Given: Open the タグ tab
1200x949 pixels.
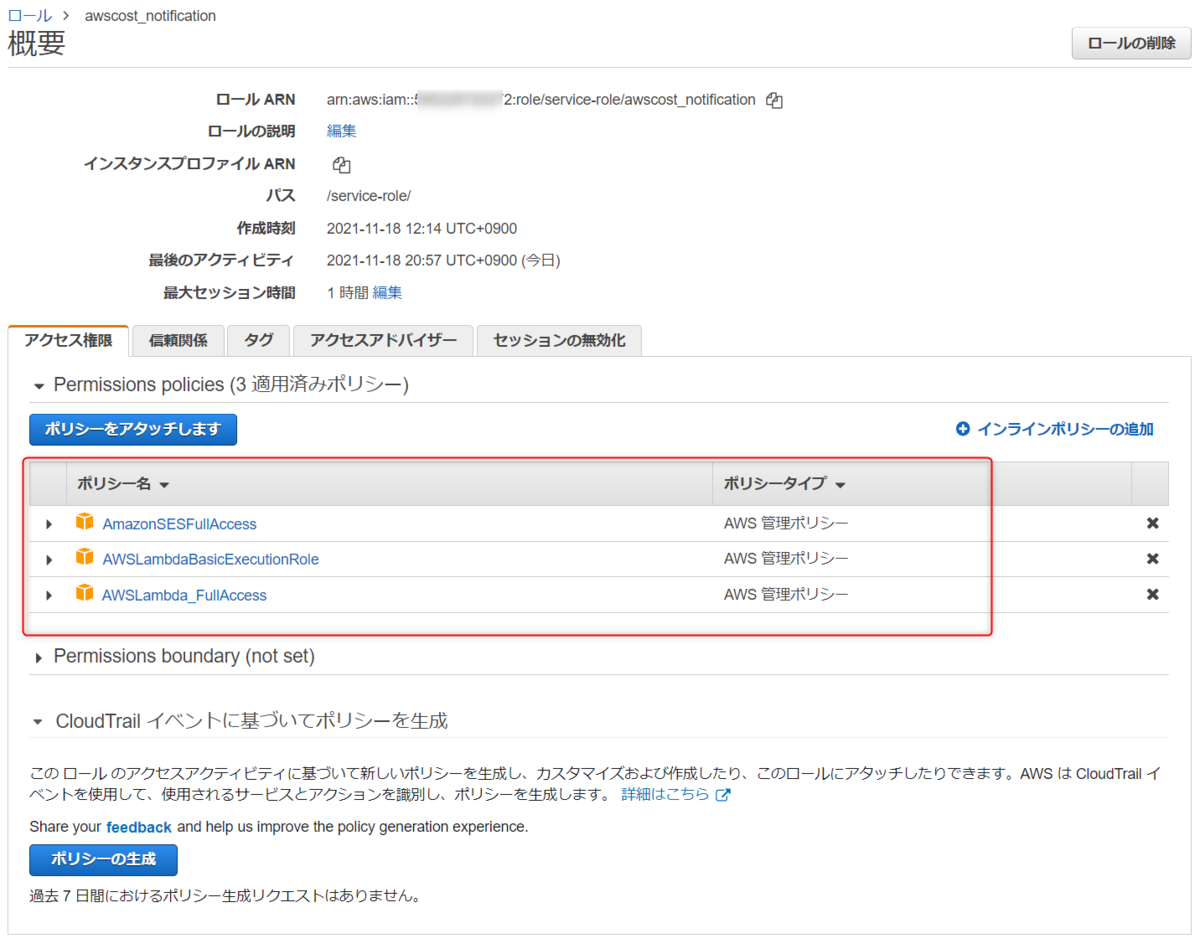Looking at the screenshot, I should pyautogui.click(x=258, y=340).
